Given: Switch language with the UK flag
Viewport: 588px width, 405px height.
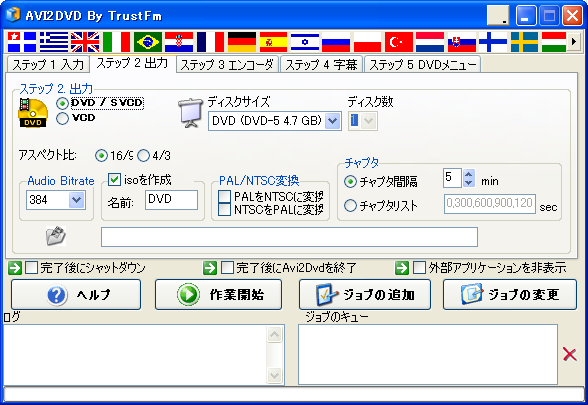Looking at the screenshot, I should coord(85,42).
